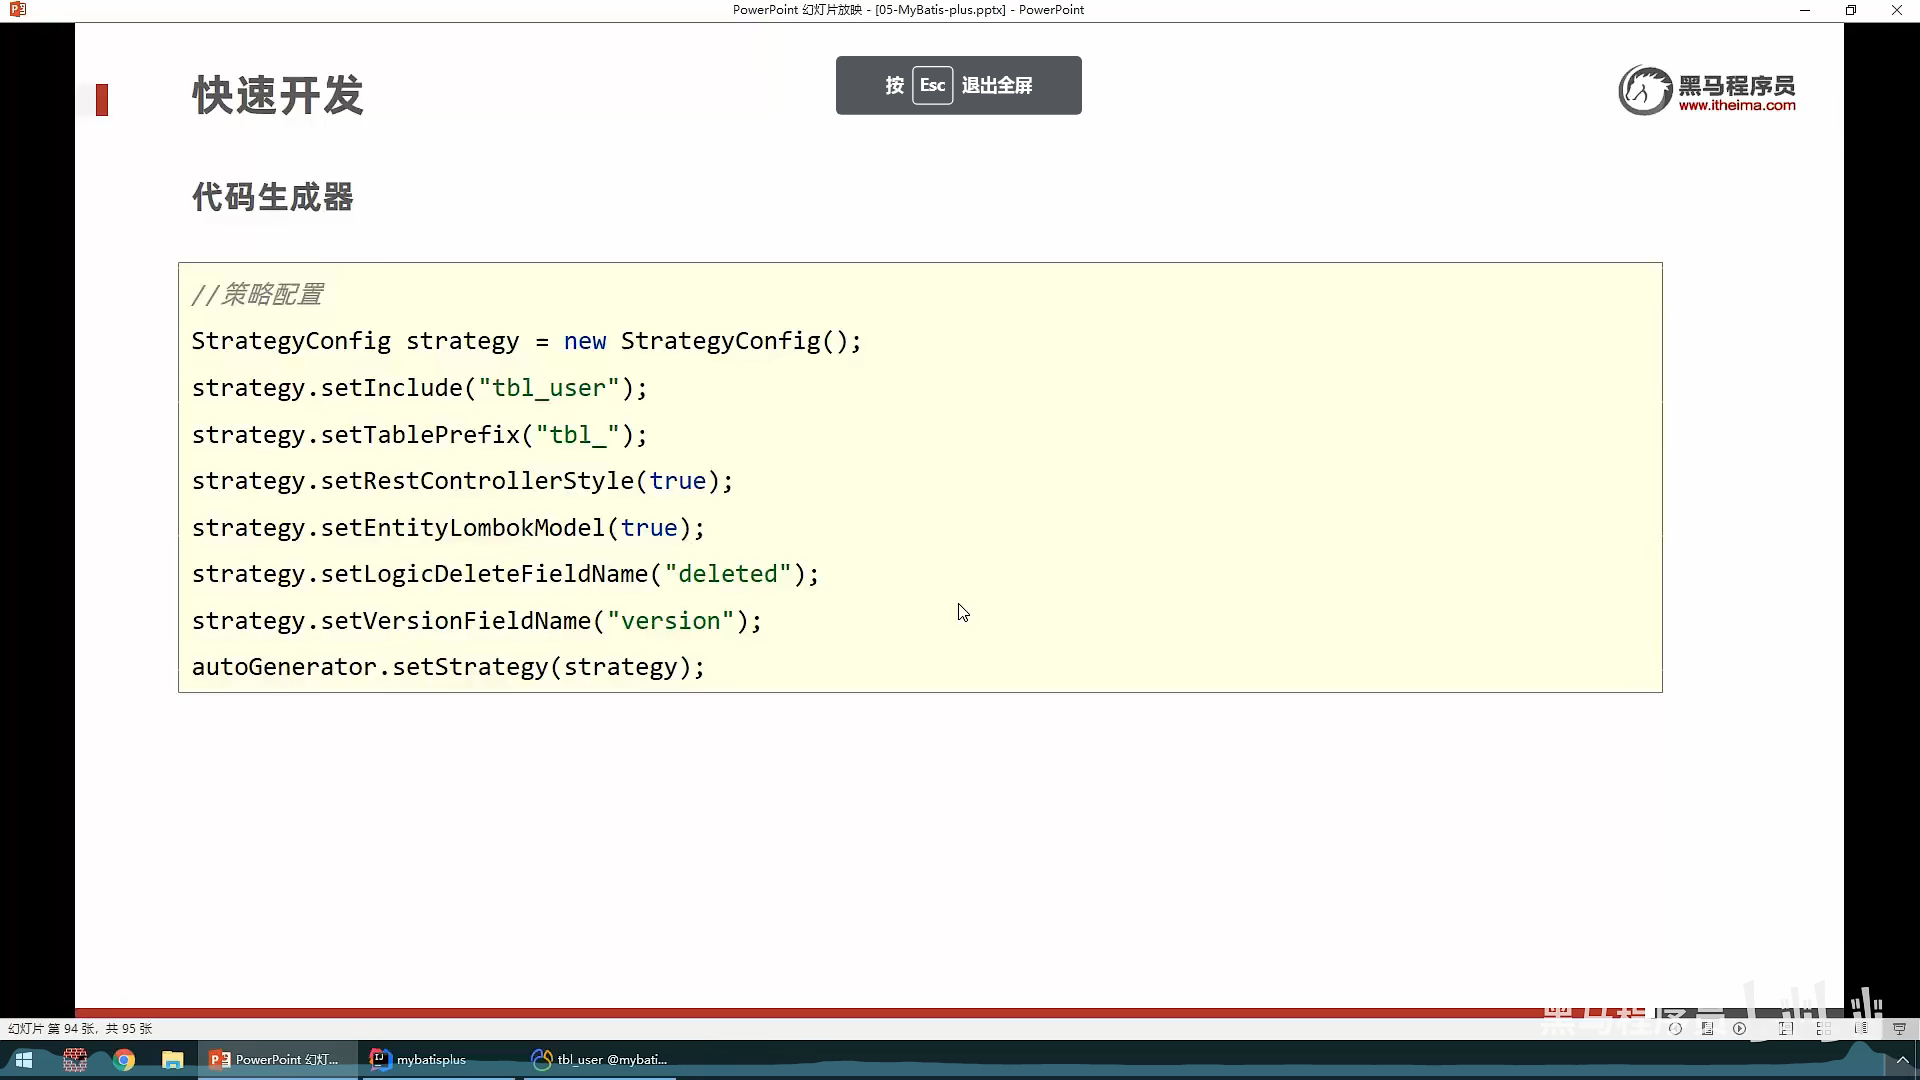Go to previous slide in slideshow
The height and width of the screenshot is (1080, 1920).
pyautogui.click(x=1675, y=1028)
